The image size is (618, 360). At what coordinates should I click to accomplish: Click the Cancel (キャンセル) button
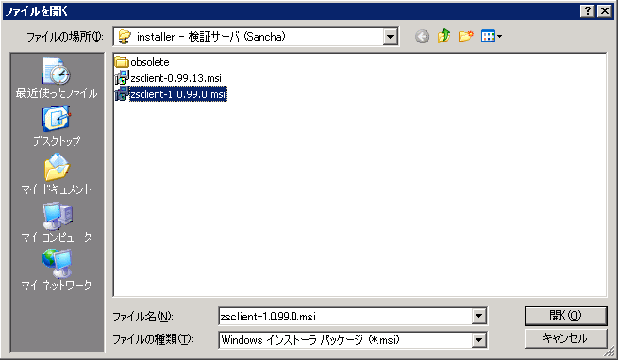coord(566,339)
